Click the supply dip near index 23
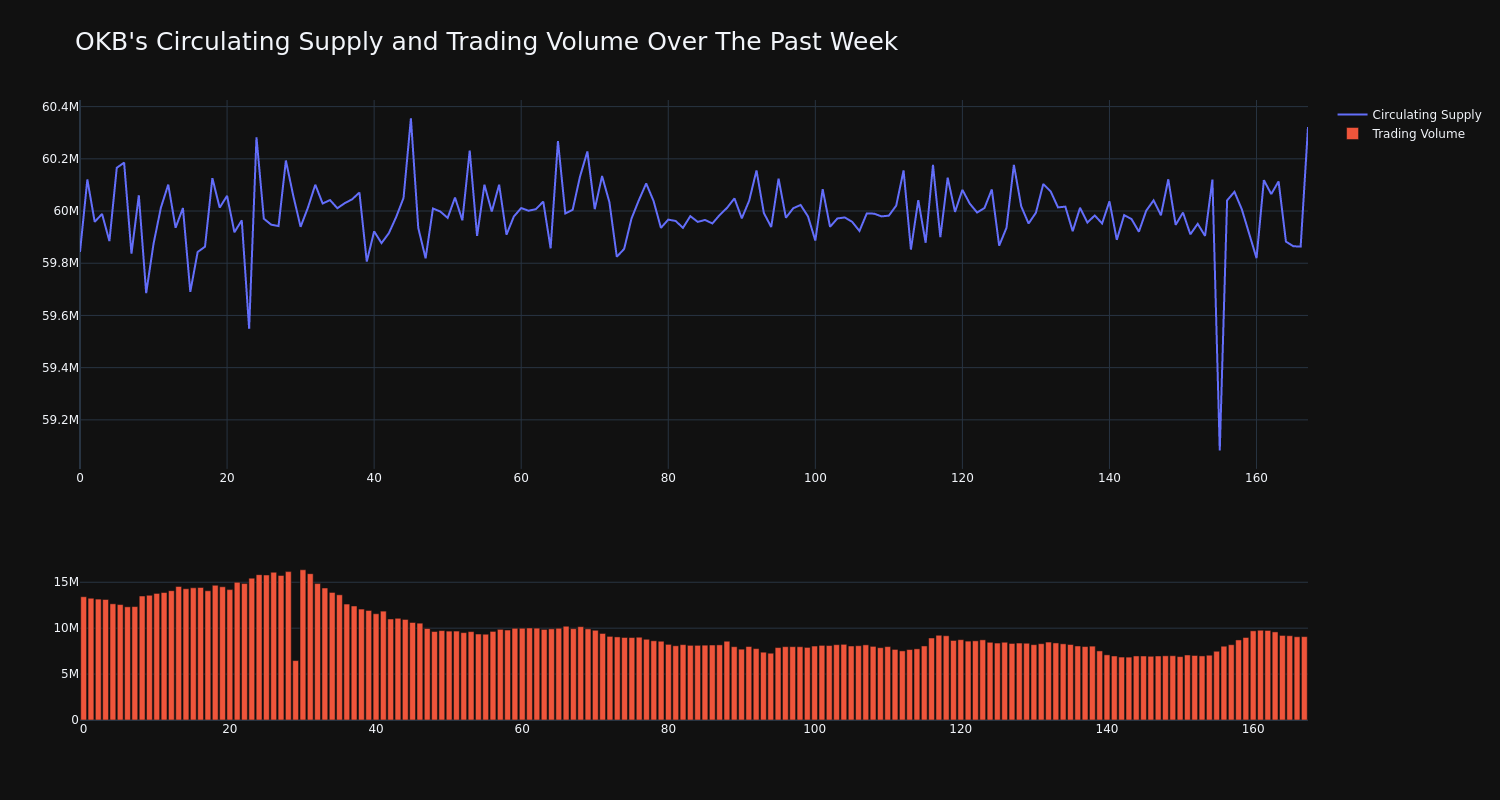This screenshot has height=800, width=1500. [249, 327]
